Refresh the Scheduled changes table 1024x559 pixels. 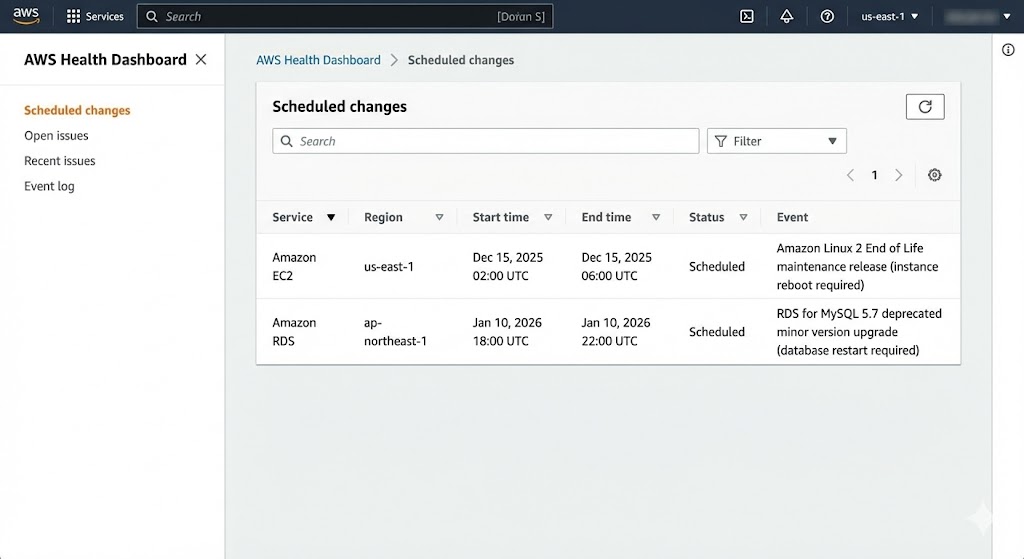[925, 106]
